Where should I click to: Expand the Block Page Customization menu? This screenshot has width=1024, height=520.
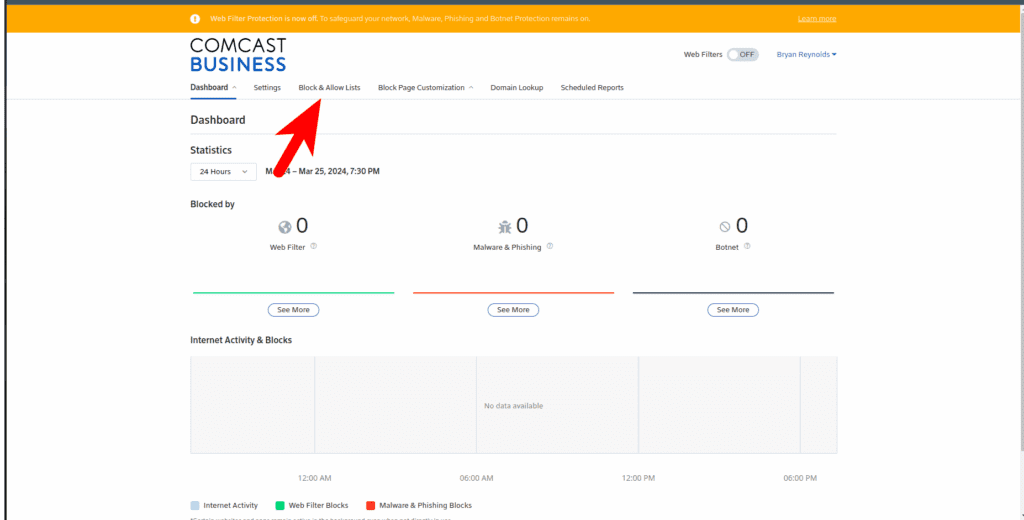coord(425,88)
